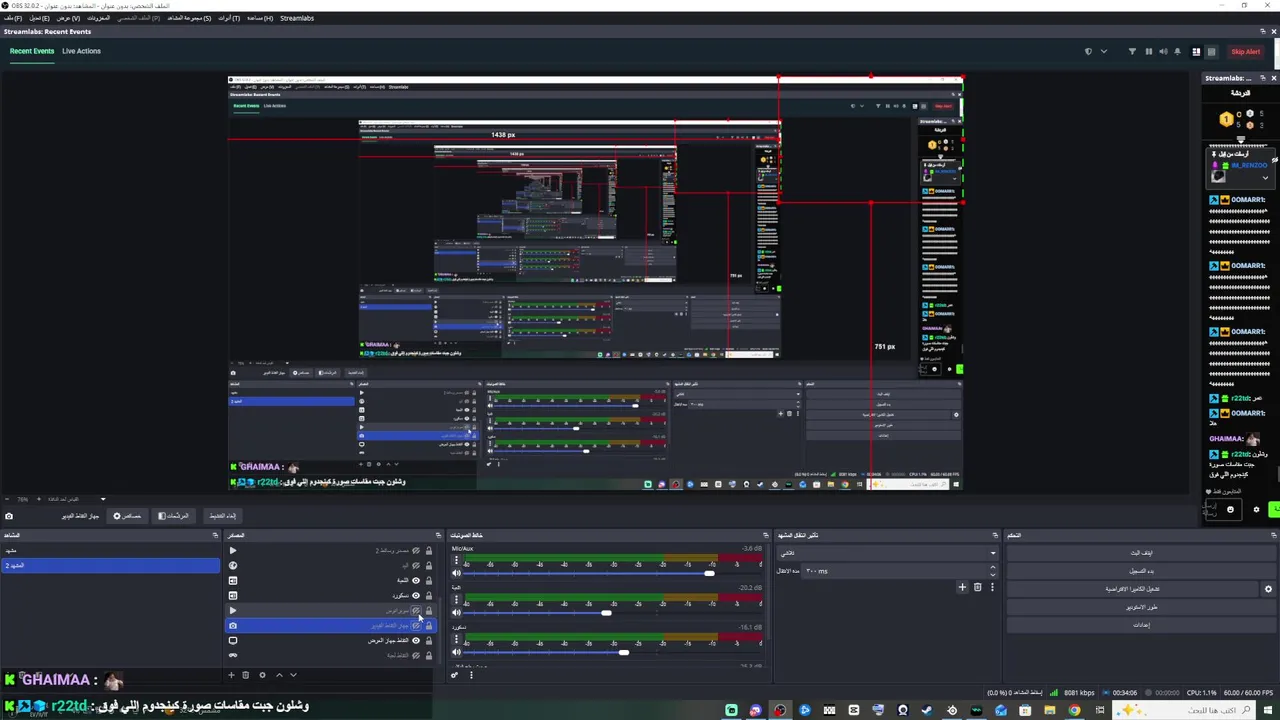Click the filter icon in Recent Events

tap(1132, 52)
